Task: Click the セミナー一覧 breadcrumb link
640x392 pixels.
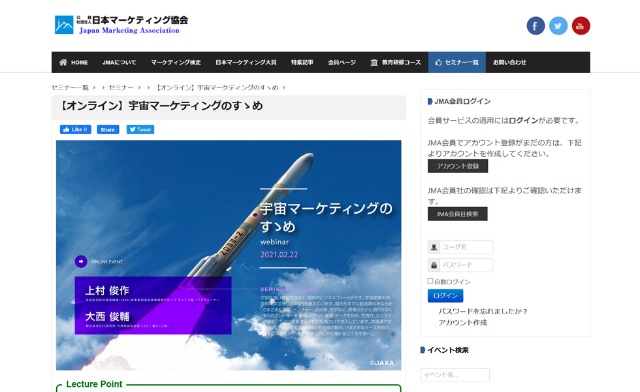Action: (70, 87)
